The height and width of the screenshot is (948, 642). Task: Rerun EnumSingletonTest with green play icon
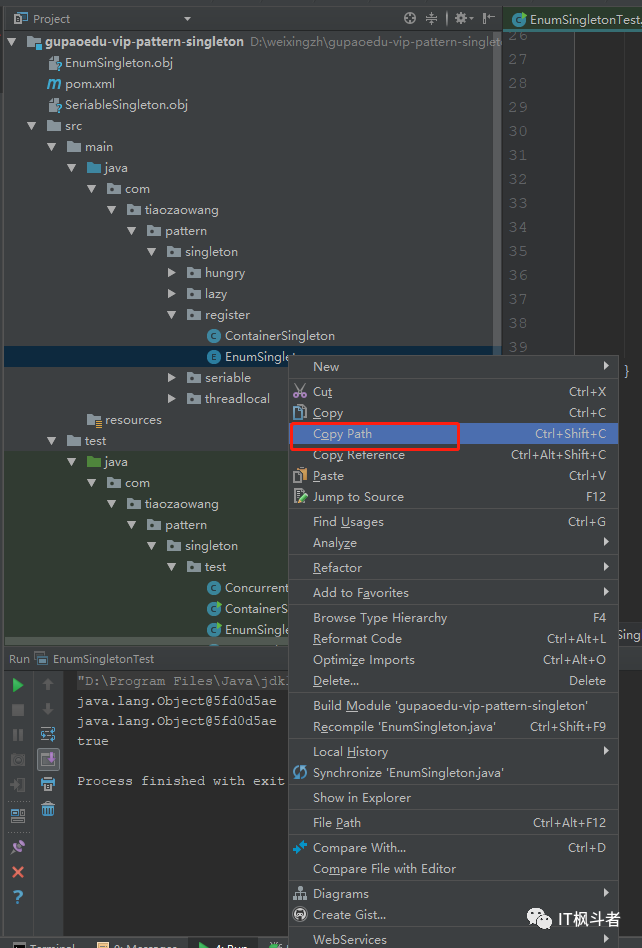18,685
